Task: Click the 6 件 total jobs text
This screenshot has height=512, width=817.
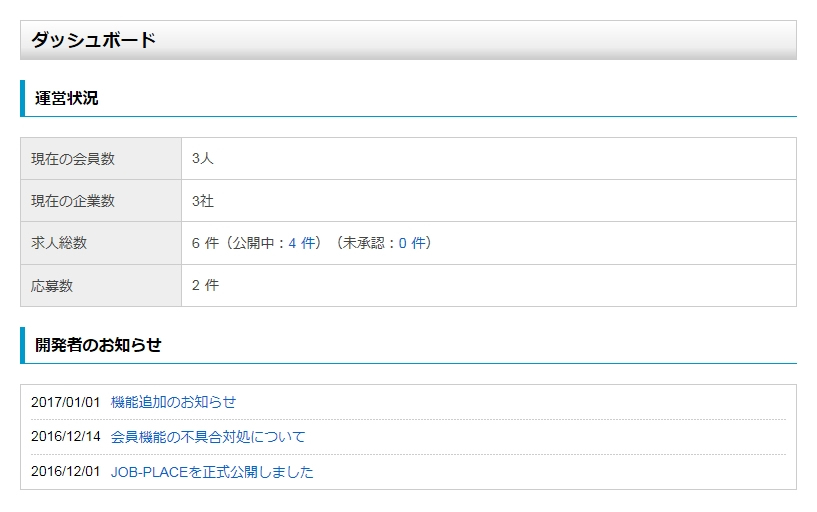Action: (205, 243)
